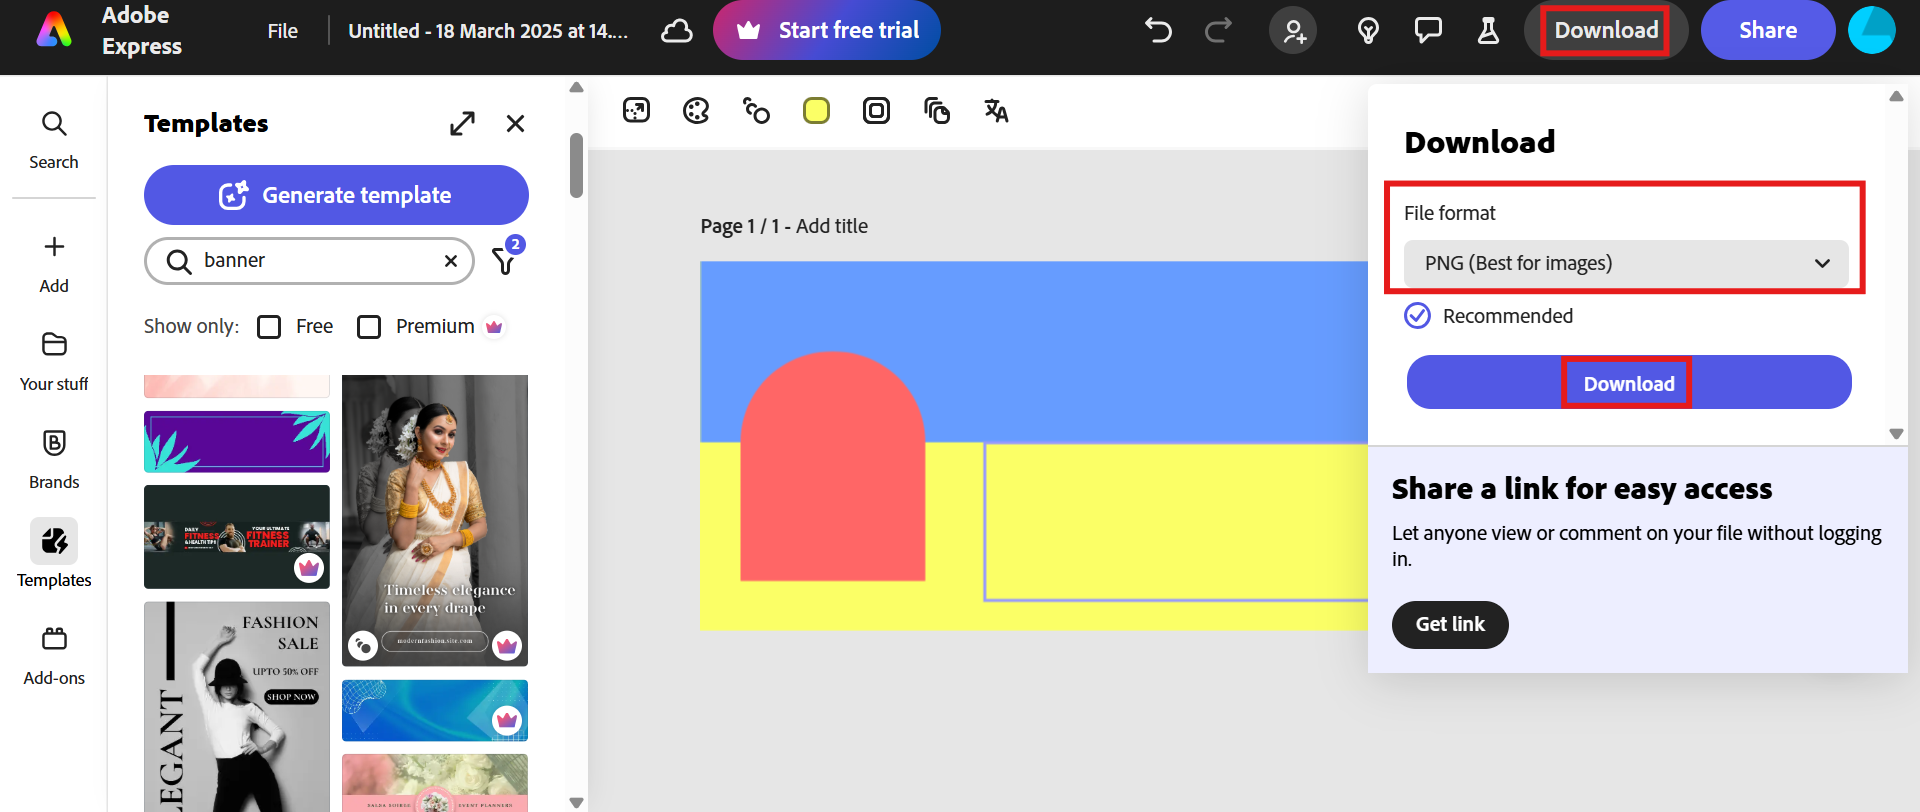
Task: Open Brands in the left sidebar
Action: click(x=54, y=460)
